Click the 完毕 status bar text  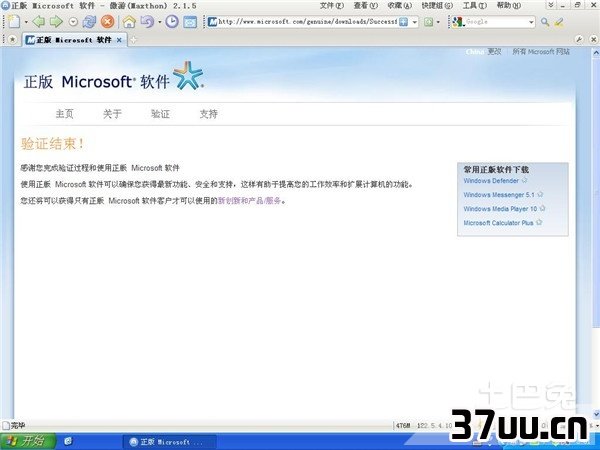point(18,425)
